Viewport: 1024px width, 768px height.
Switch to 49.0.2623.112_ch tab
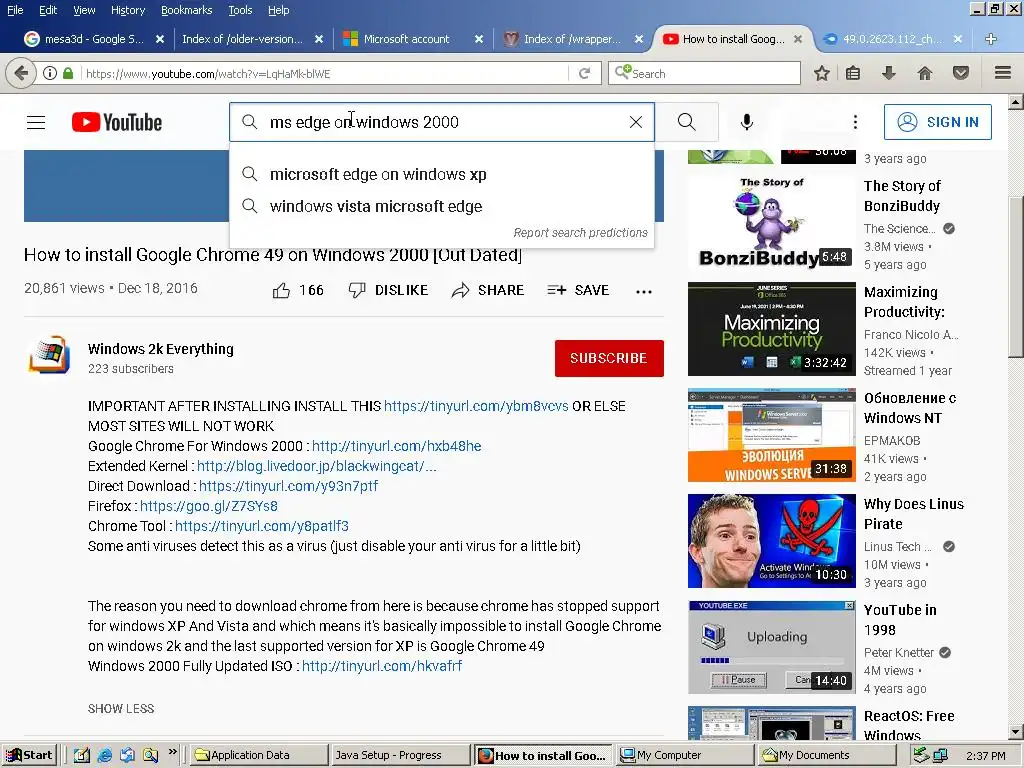click(892, 39)
